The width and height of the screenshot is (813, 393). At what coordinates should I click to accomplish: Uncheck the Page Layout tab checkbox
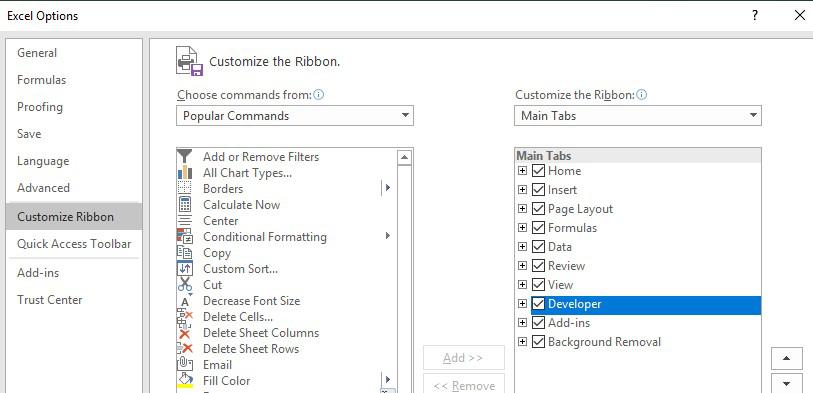coord(538,209)
